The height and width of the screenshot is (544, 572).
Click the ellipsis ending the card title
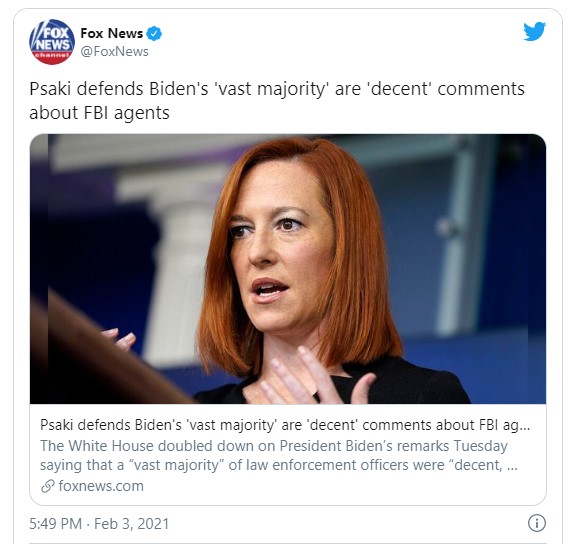(x=525, y=425)
